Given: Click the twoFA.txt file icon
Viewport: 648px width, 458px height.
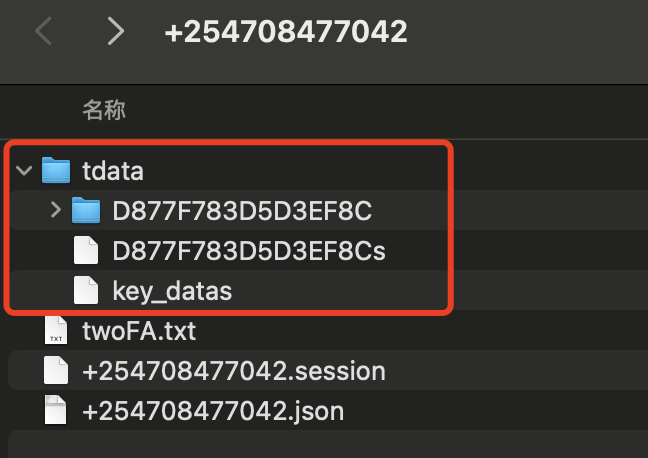Looking at the screenshot, I should coord(56,331).
